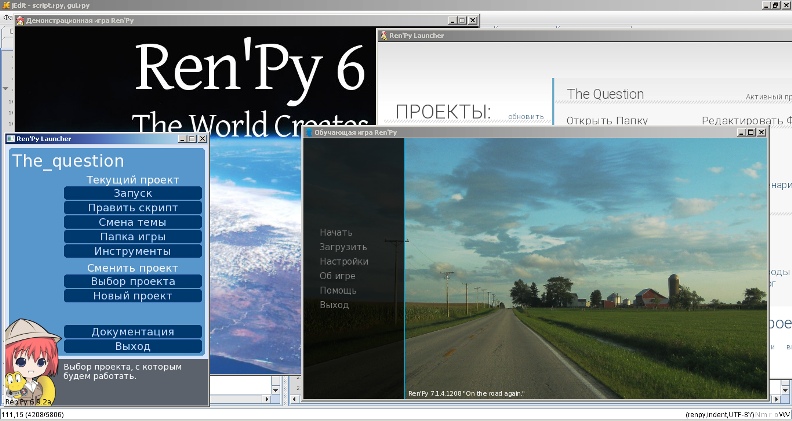Click demo game window icon in title bar

(20, 21)
